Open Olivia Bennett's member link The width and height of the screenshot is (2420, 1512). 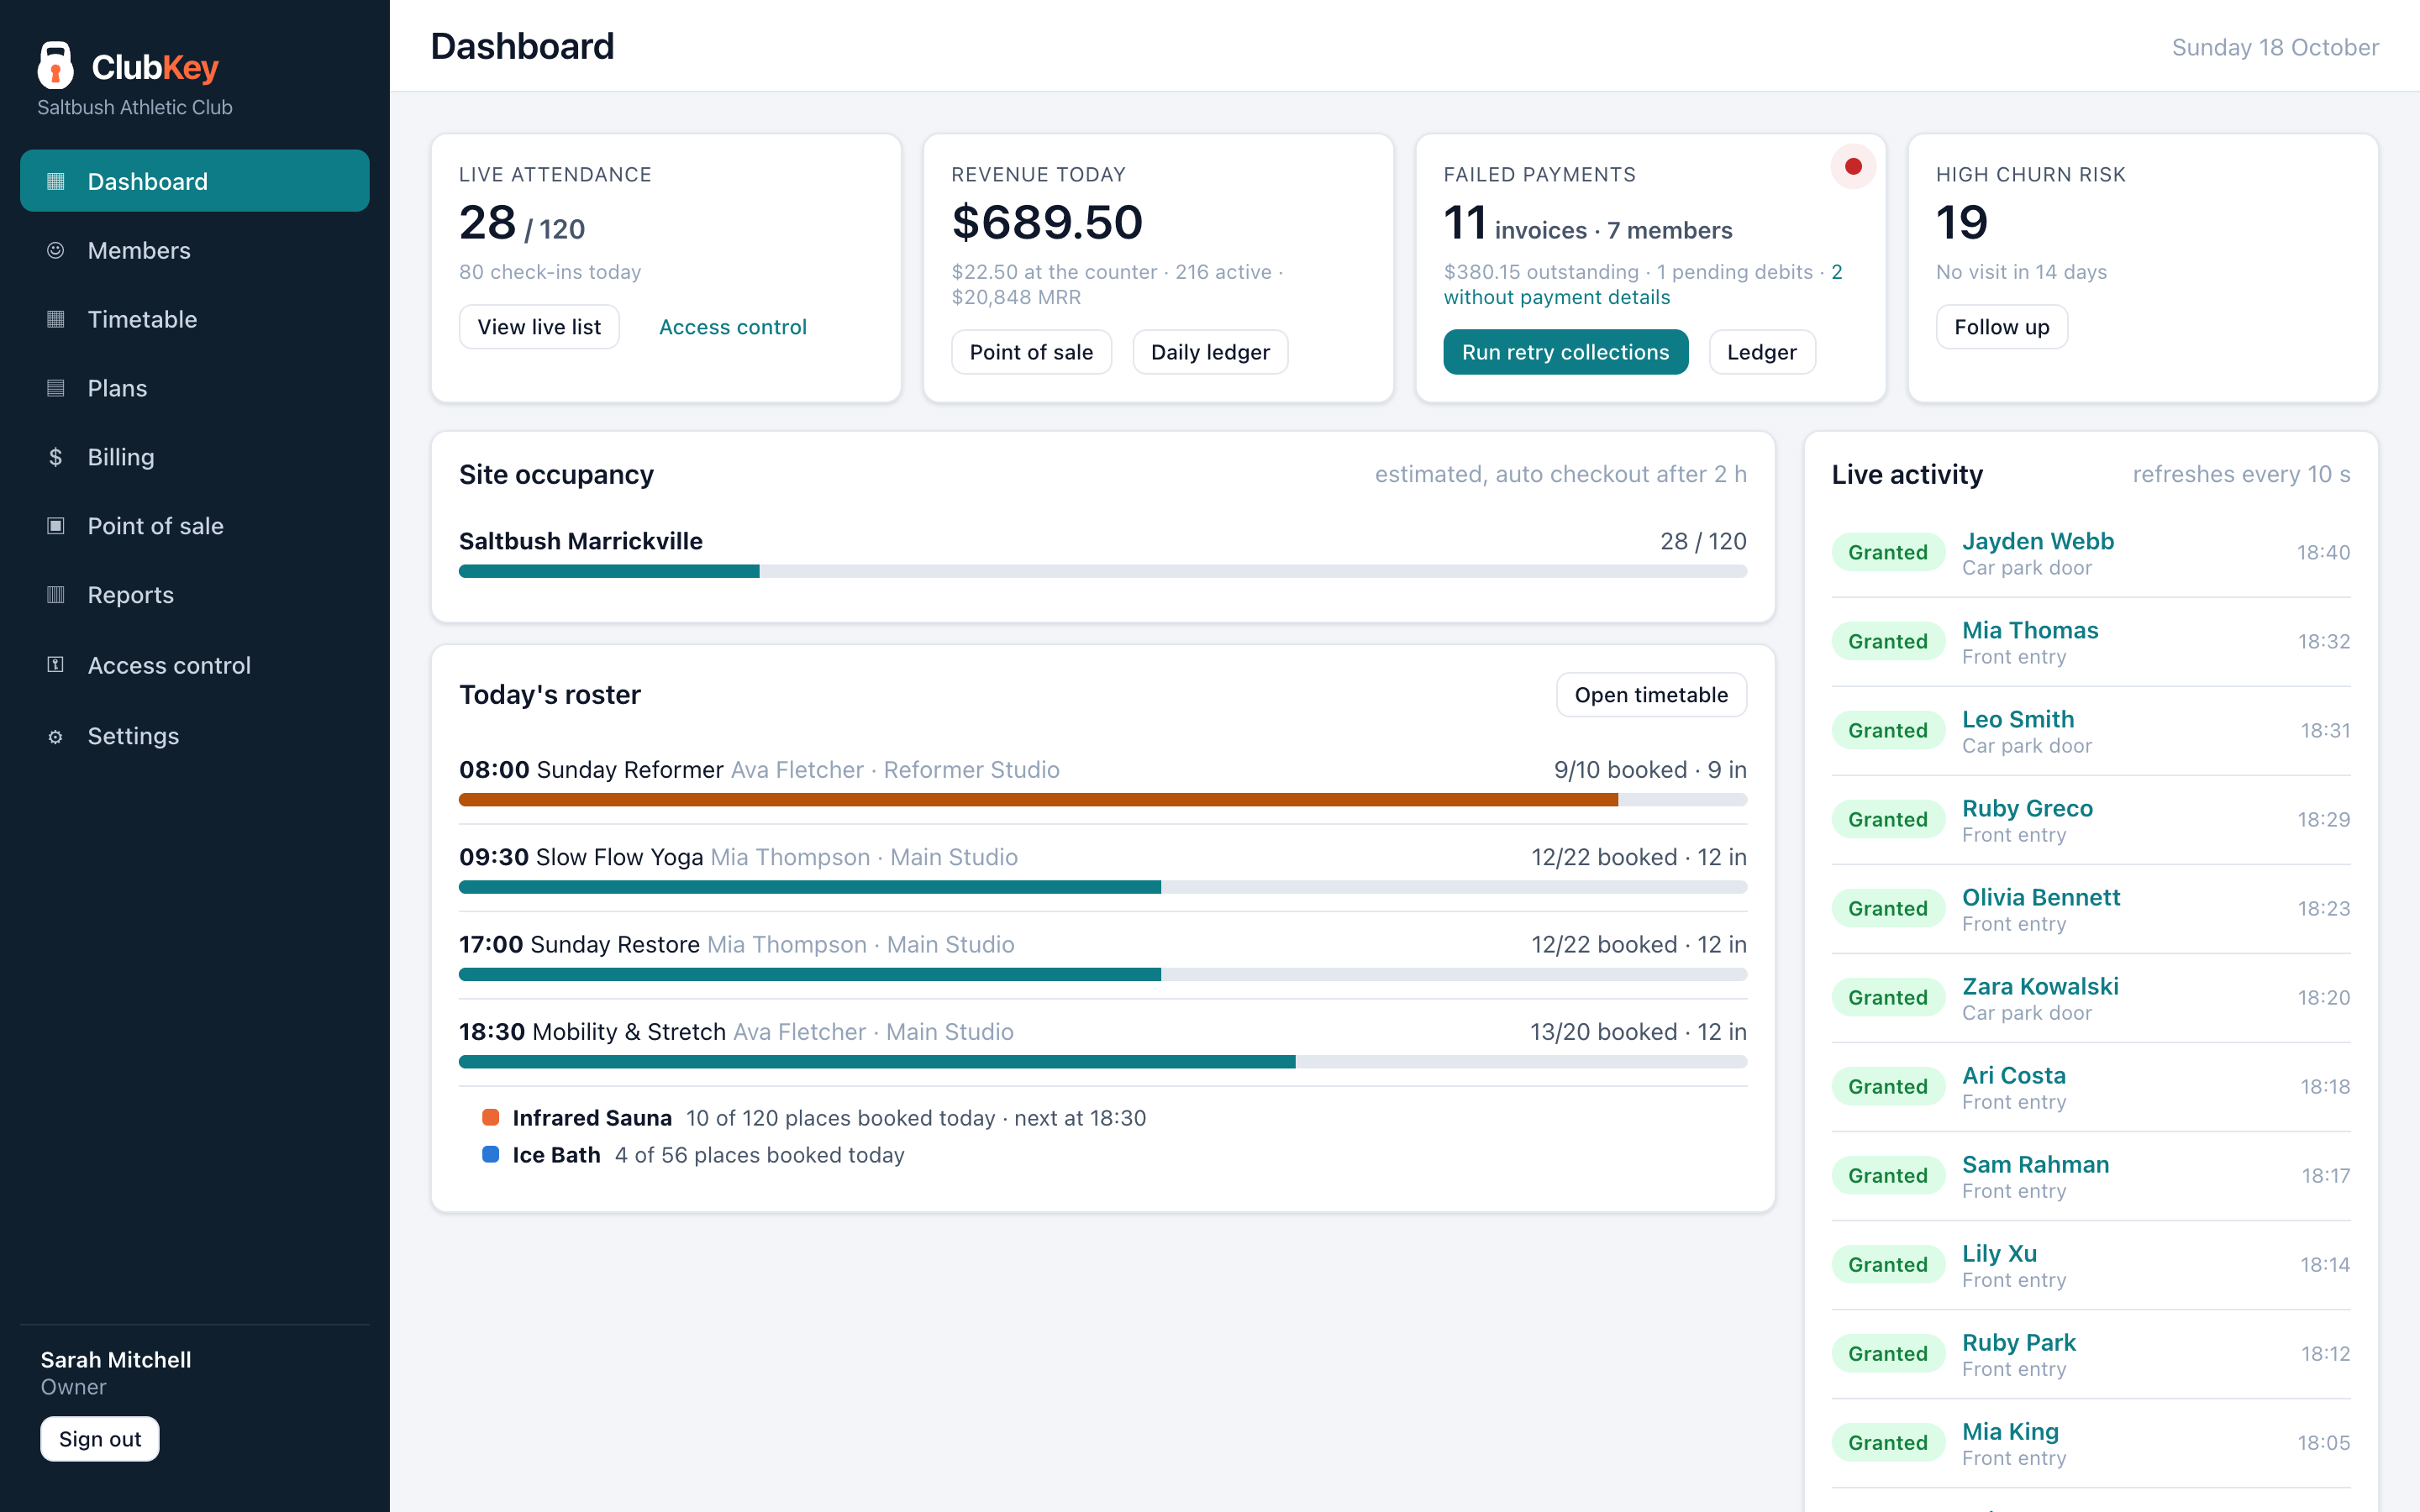click(x=2041, y=897)
